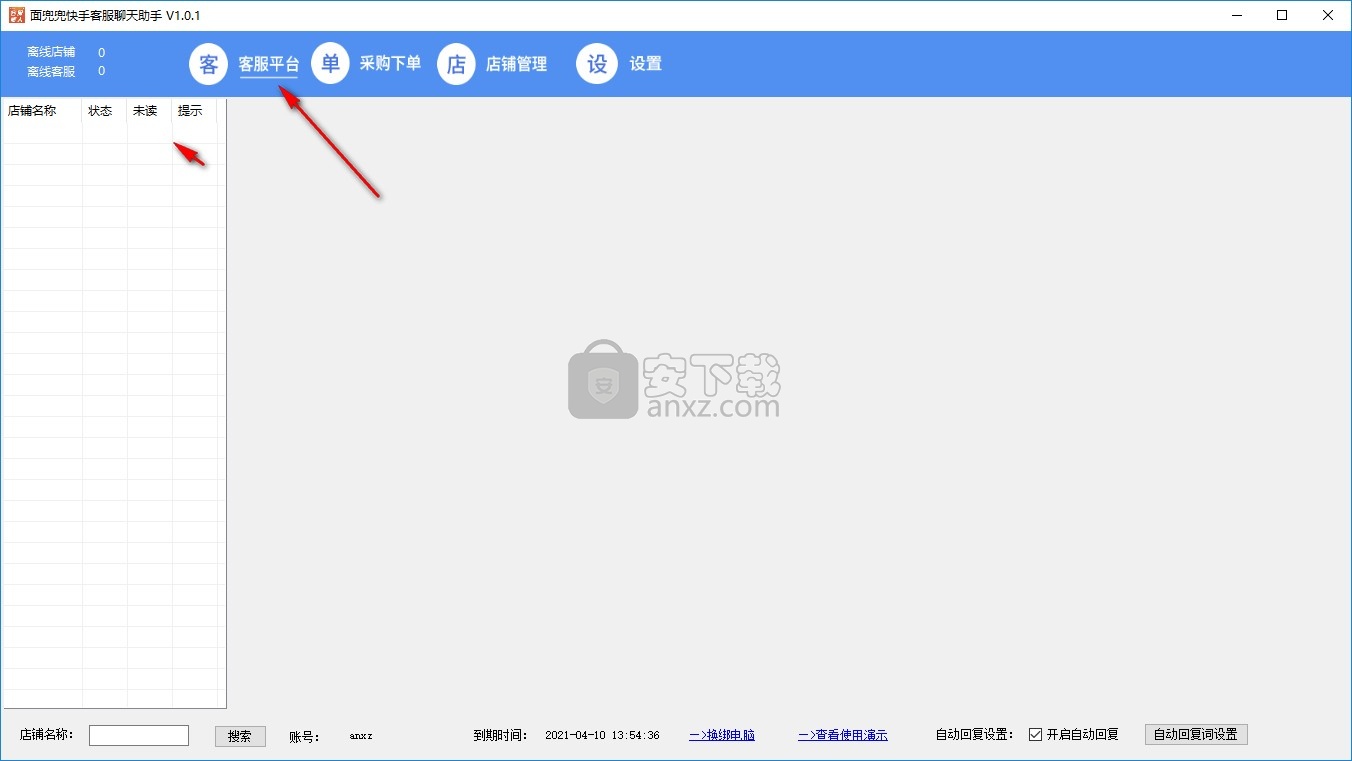Open the 设置 tab
This screenshot has width=1352, height=761.
pos(645,64)
